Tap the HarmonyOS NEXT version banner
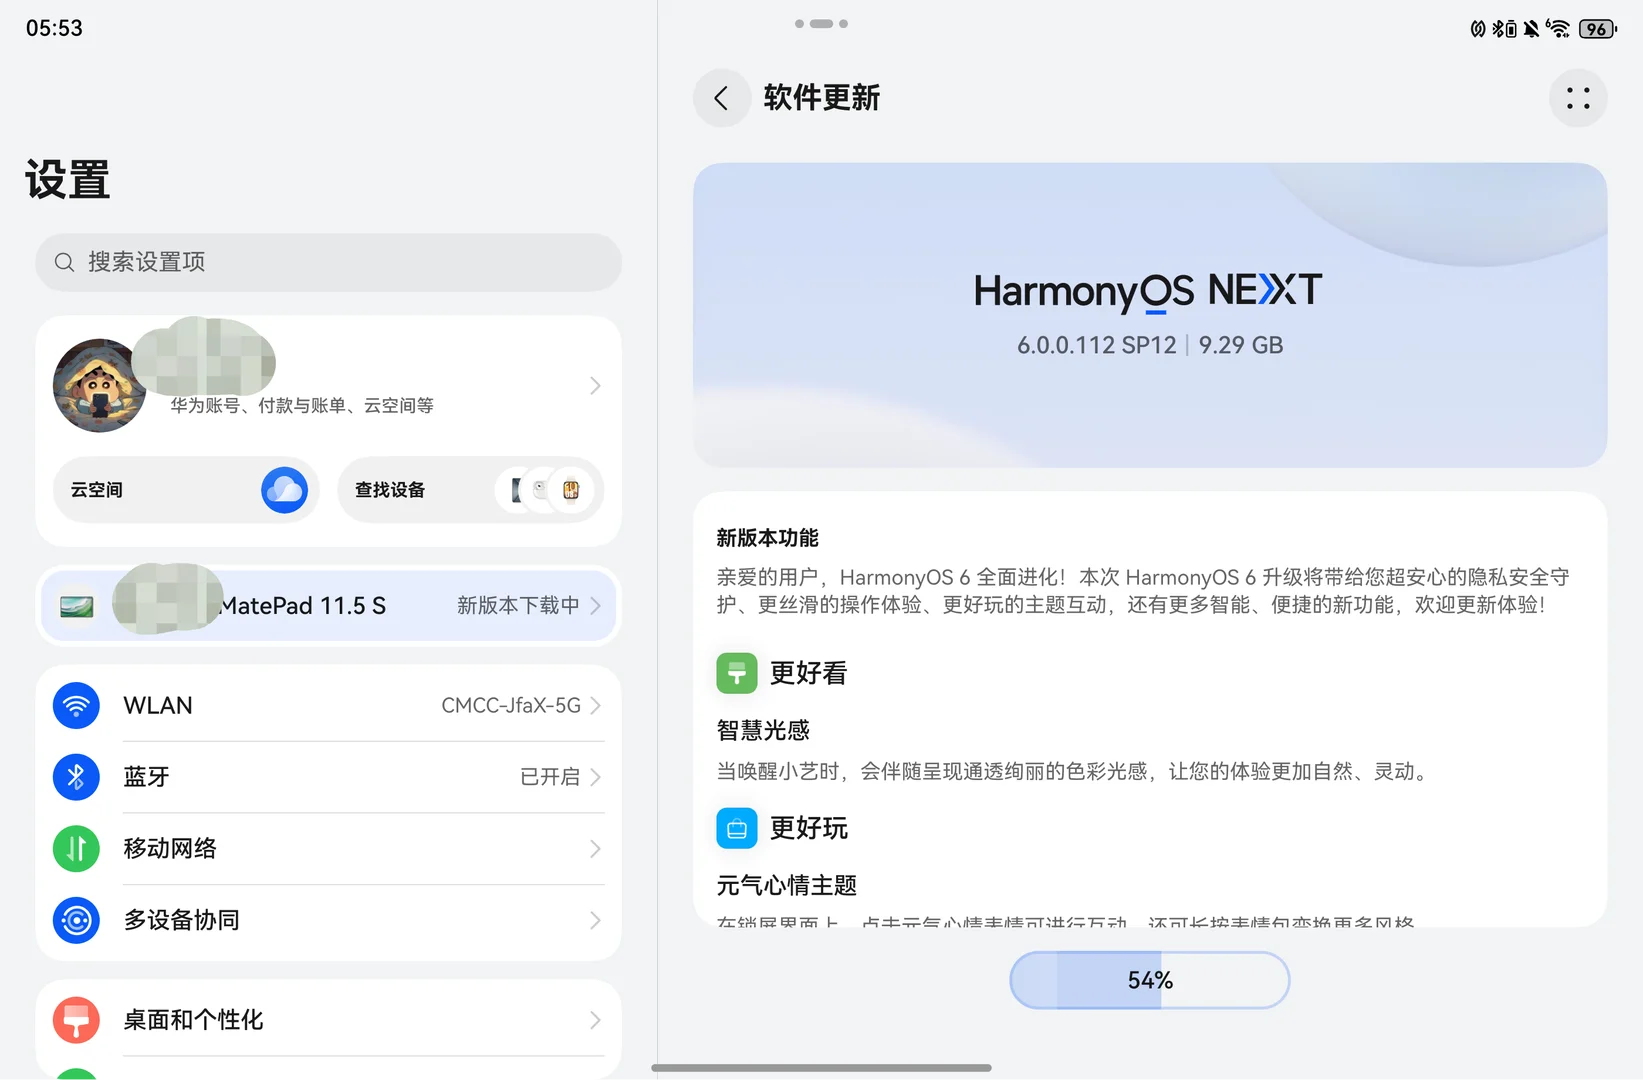Screen dimensions: 1643x1080 pyautogui.click(x=1148, y=315)
